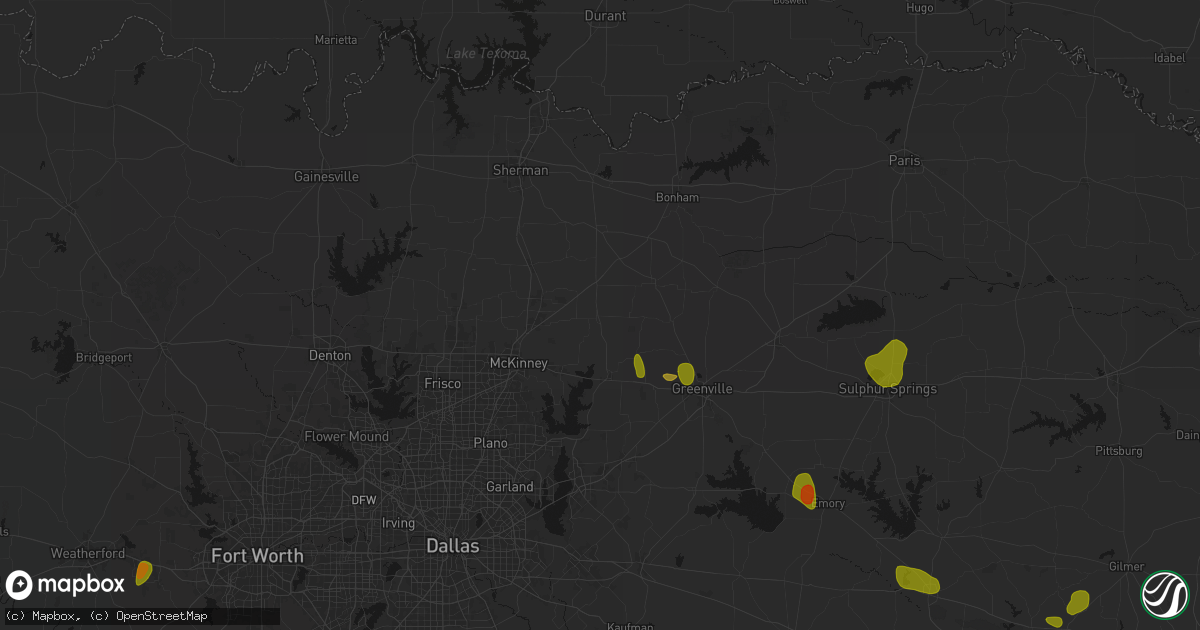Click the yellow patch south of Sulphur Springs near bottom
1200x630 pixels.
click(x=917, y=579)
